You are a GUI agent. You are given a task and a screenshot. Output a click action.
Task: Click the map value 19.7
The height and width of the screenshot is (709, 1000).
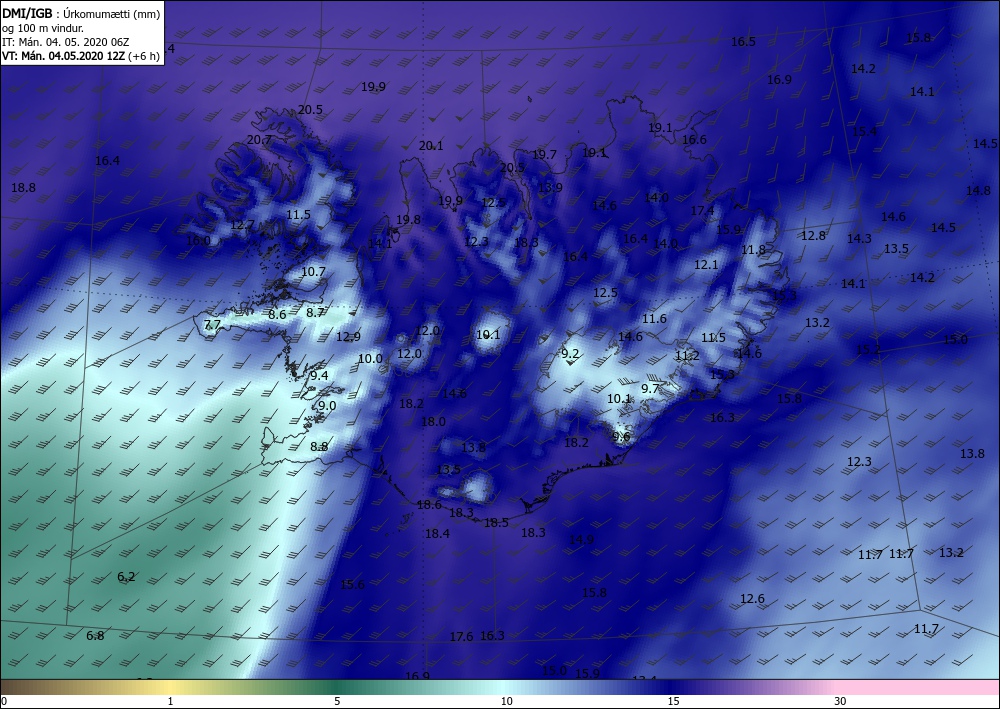[x=544, y=155]
